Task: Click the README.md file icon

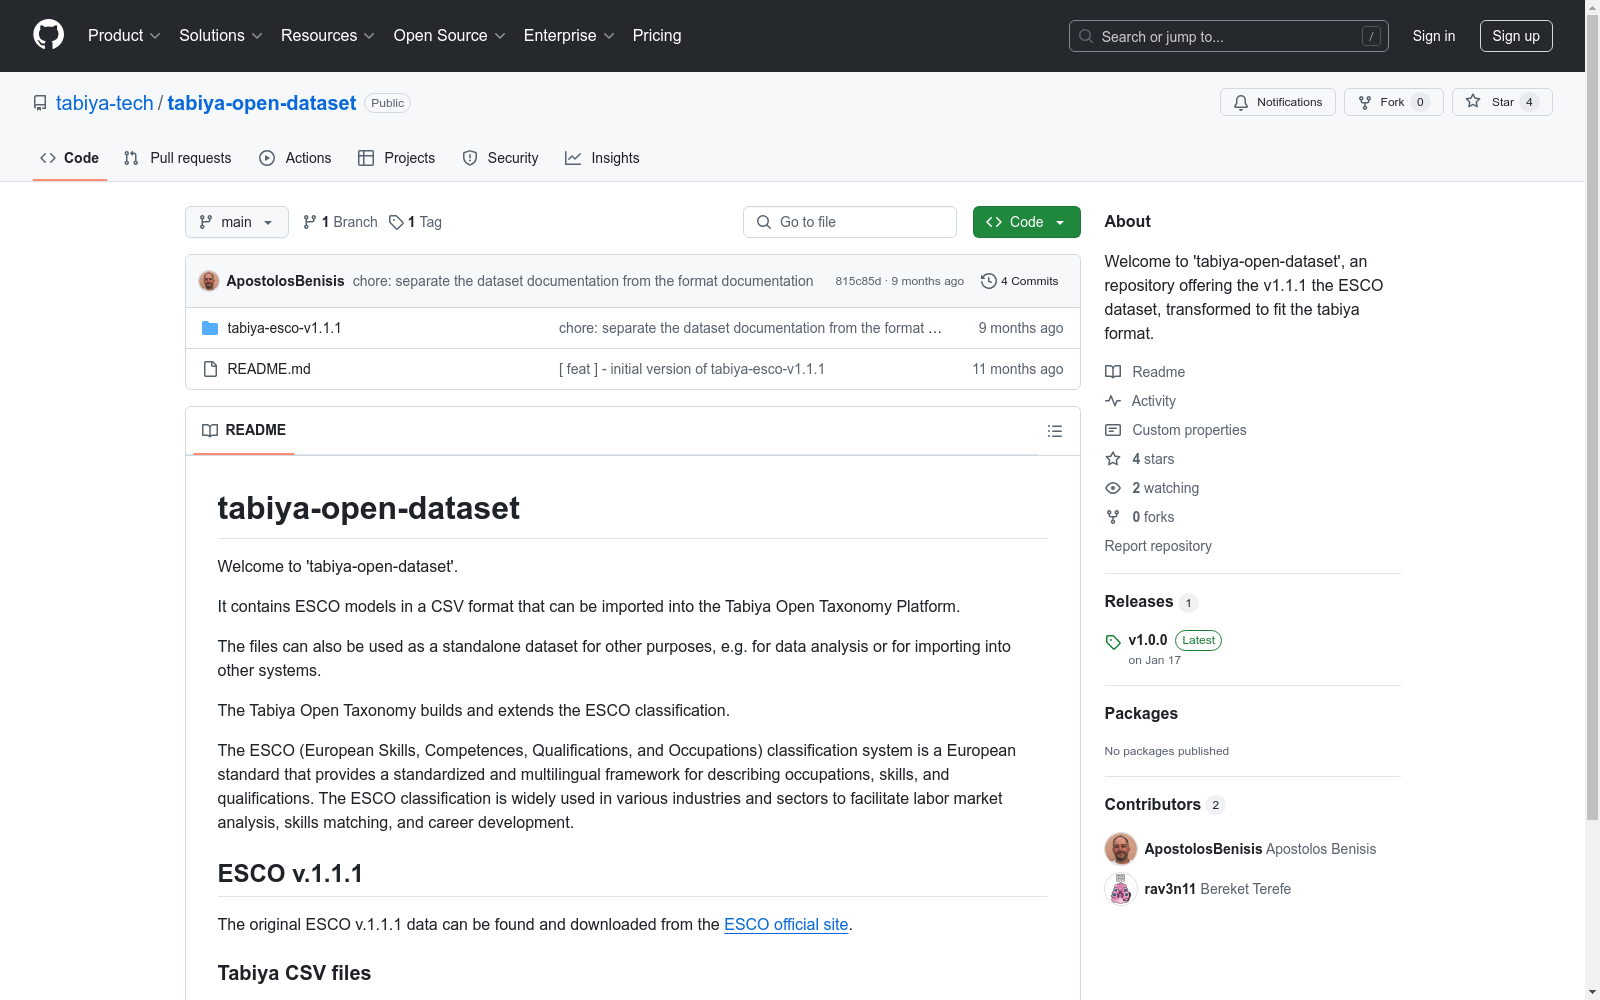Action: coord(210,369)
